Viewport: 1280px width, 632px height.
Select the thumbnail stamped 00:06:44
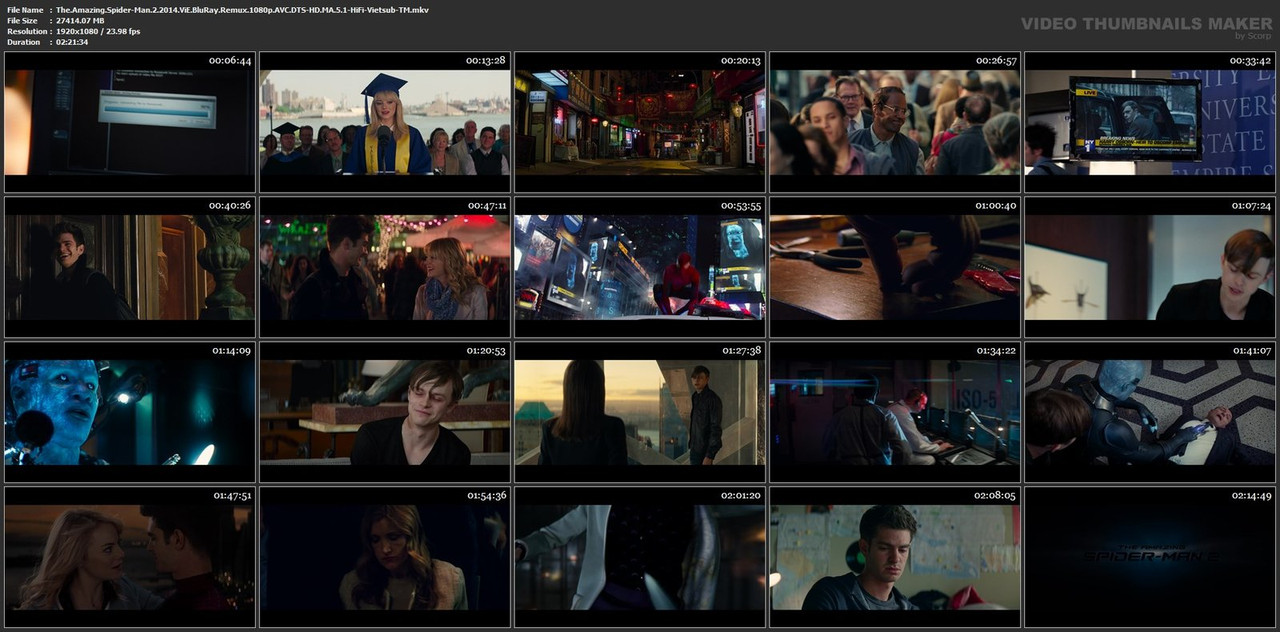click(x=130, y=122)
